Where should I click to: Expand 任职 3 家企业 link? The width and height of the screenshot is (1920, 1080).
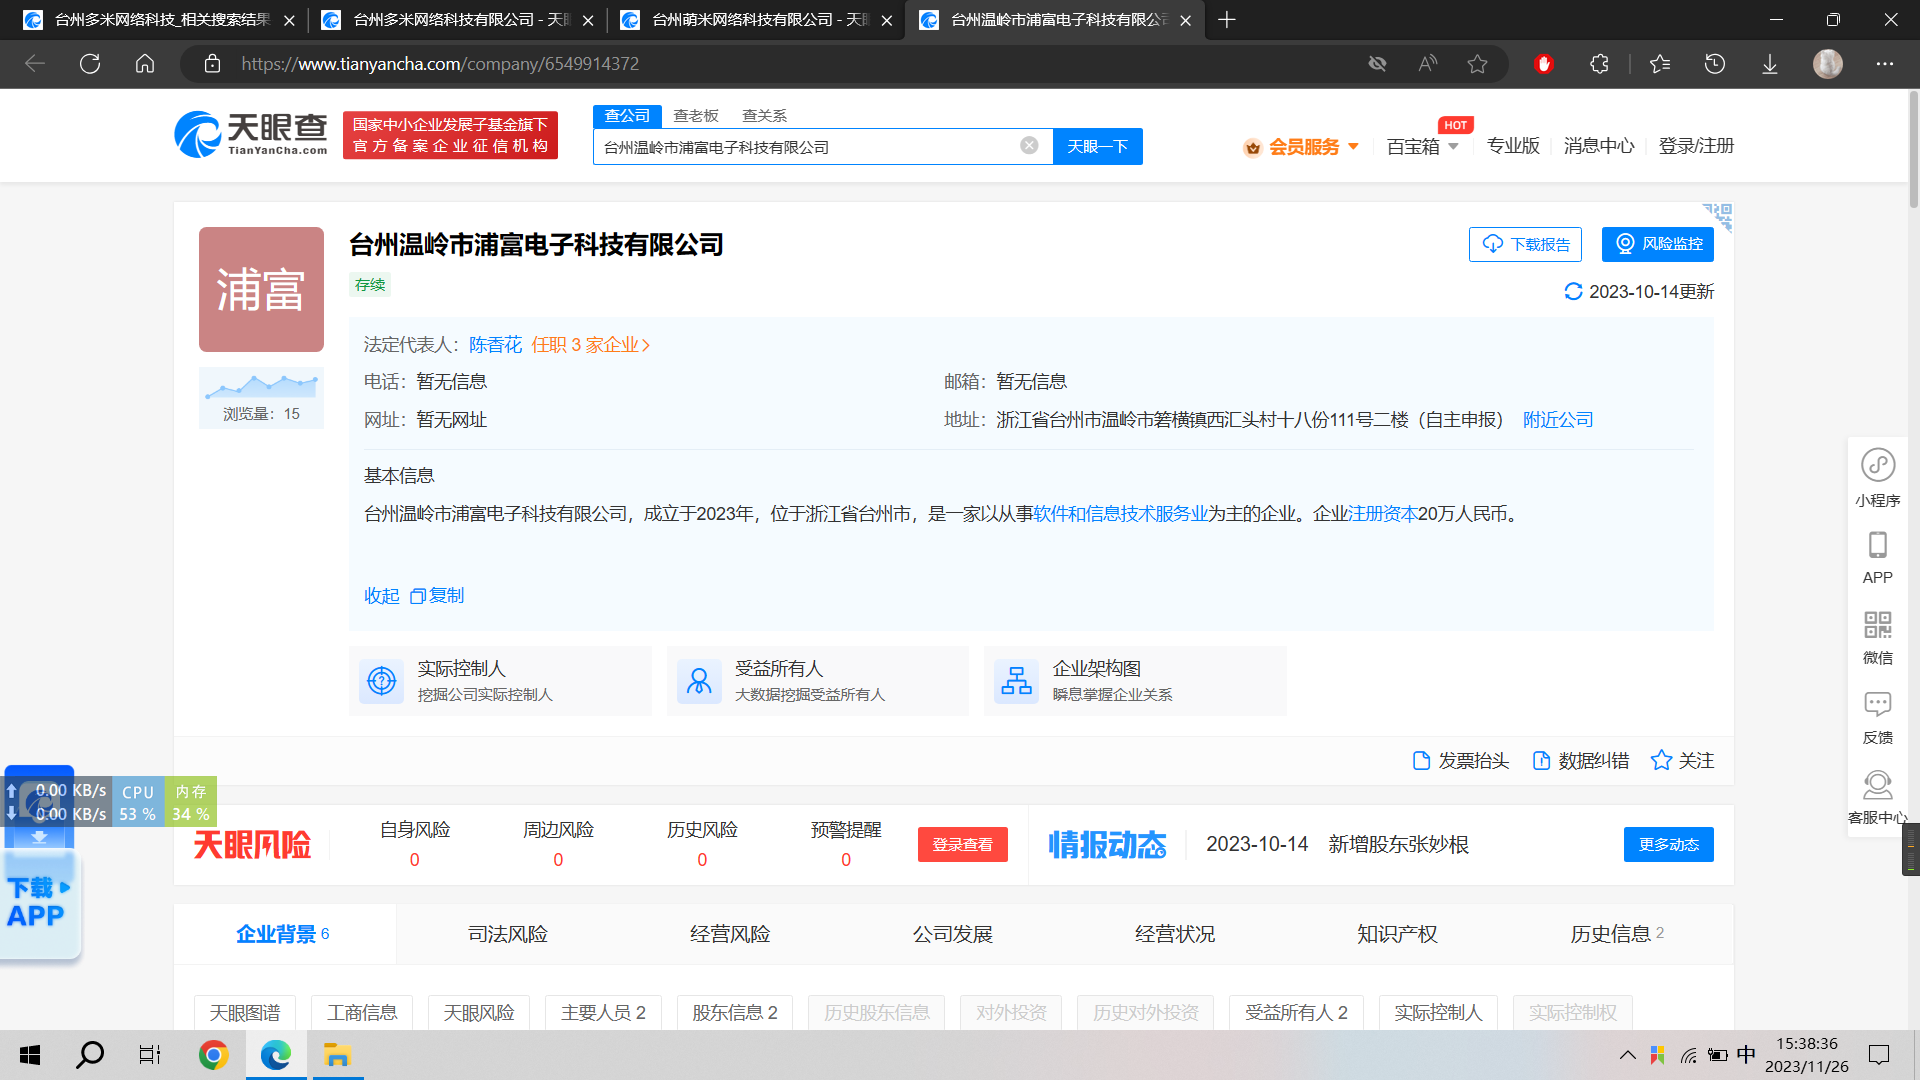tap(591, 345)
